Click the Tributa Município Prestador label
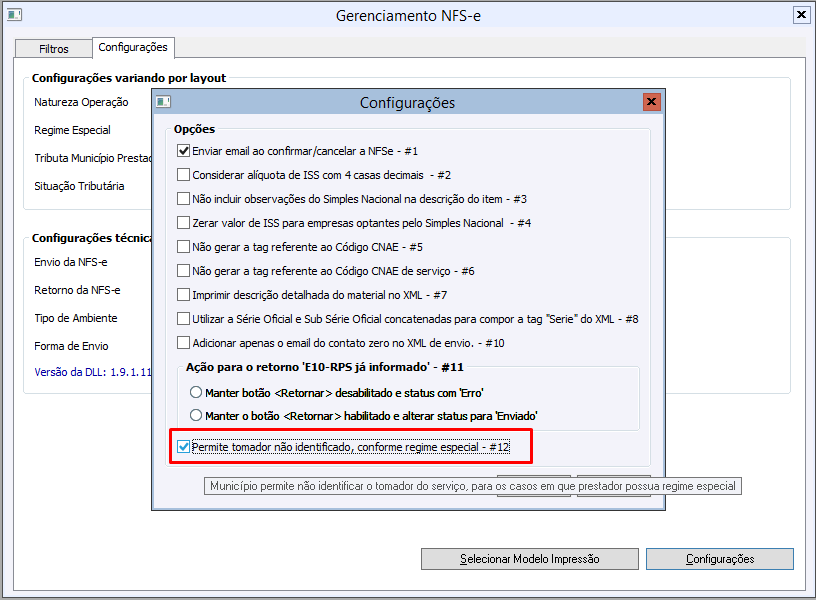Viewport: 816px width, 600px height. tap(93, 158)
